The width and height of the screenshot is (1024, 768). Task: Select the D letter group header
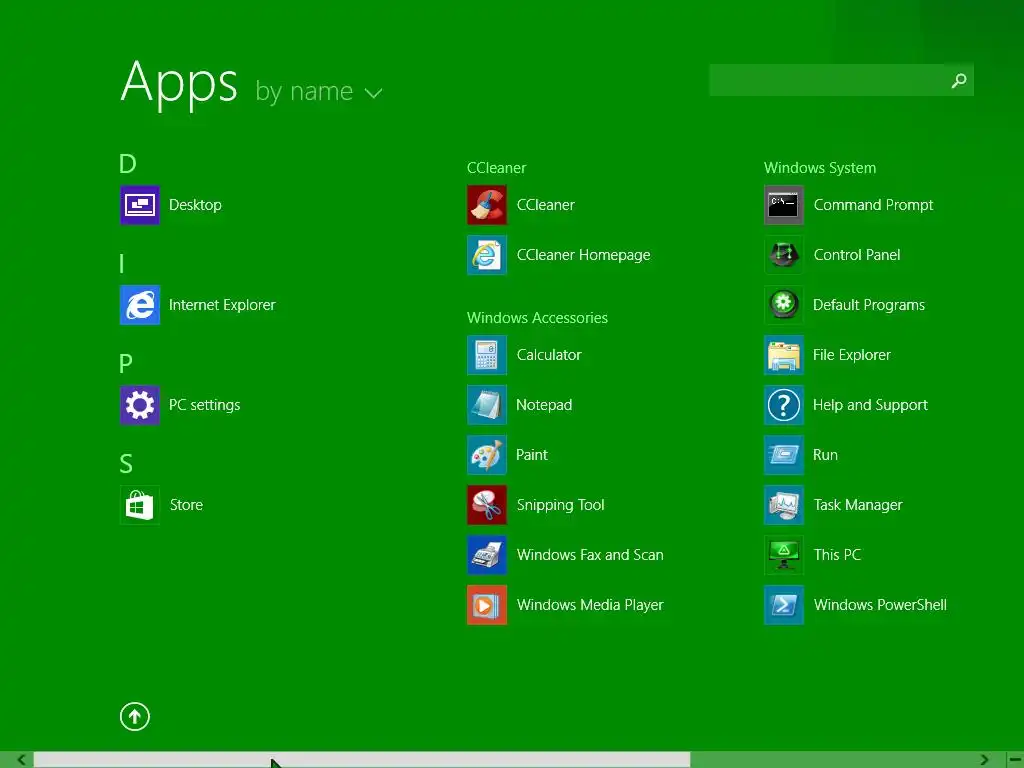(x=127, y=163)
